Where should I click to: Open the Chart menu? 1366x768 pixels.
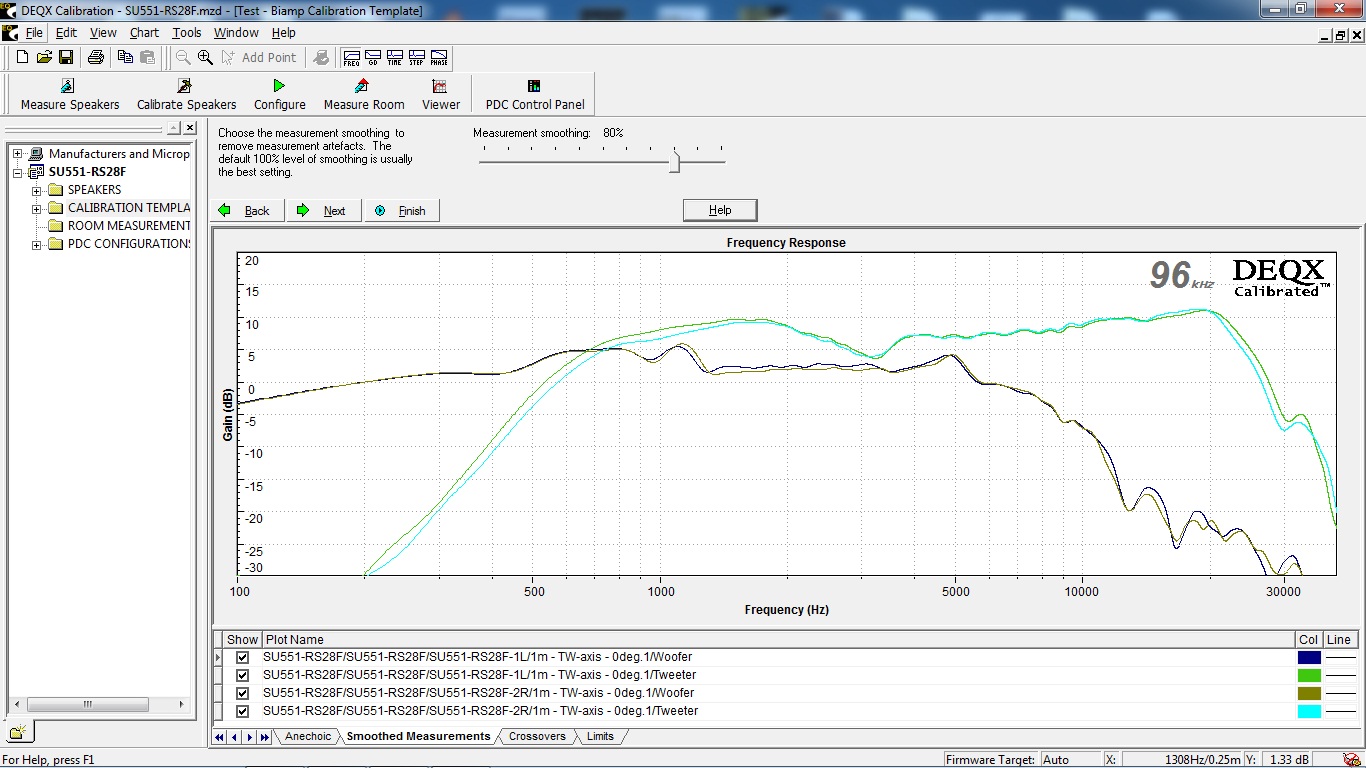pos(144,33)
